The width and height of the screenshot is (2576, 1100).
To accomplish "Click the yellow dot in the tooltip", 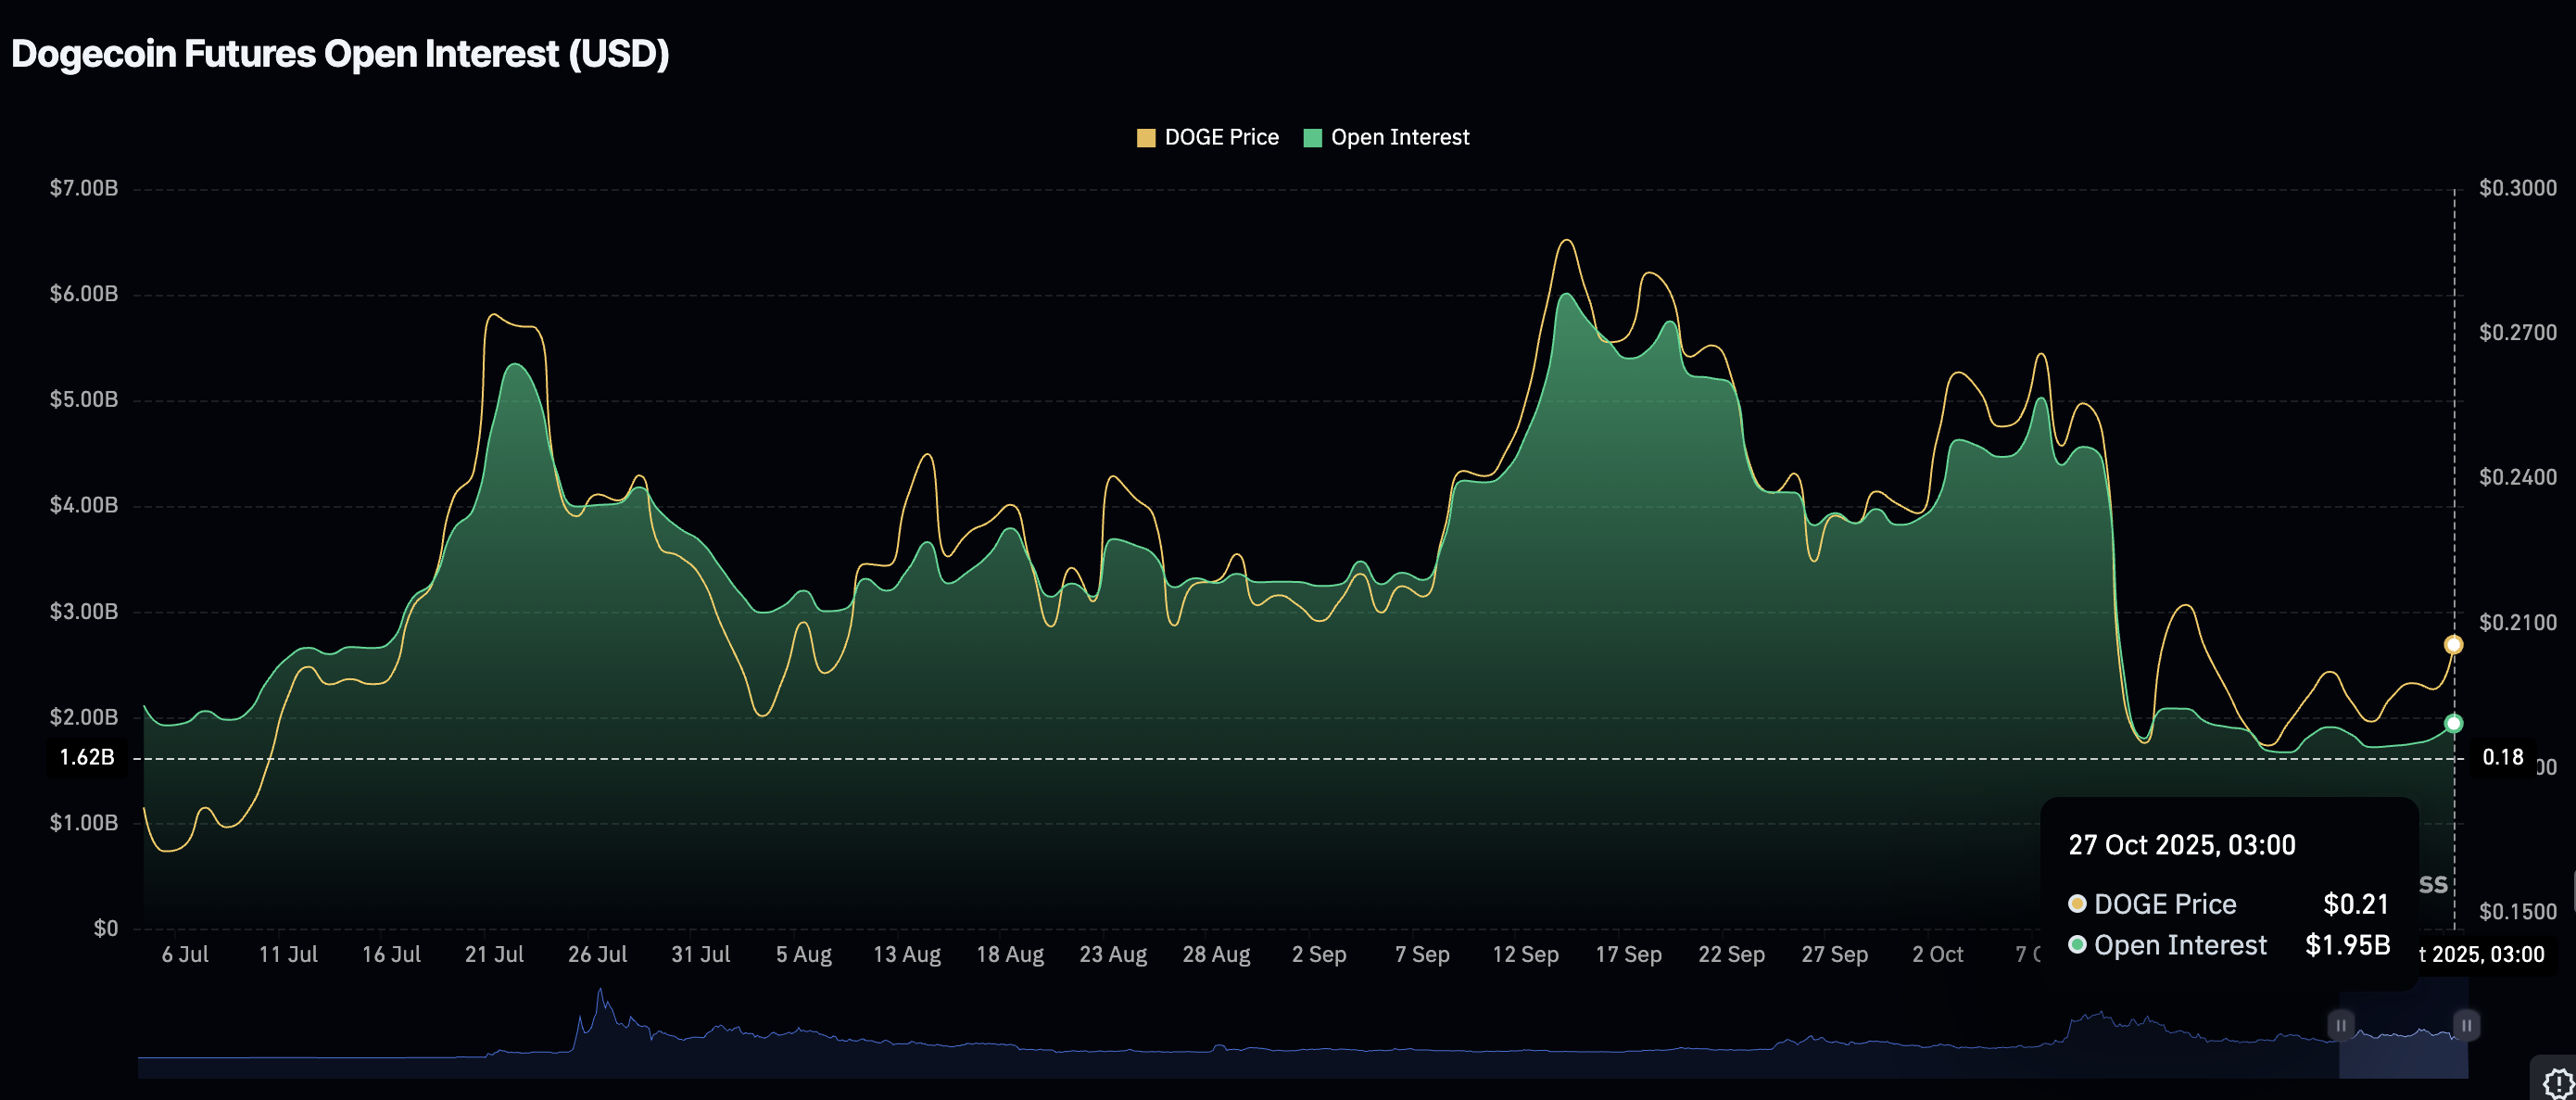I will [2077, 904].
